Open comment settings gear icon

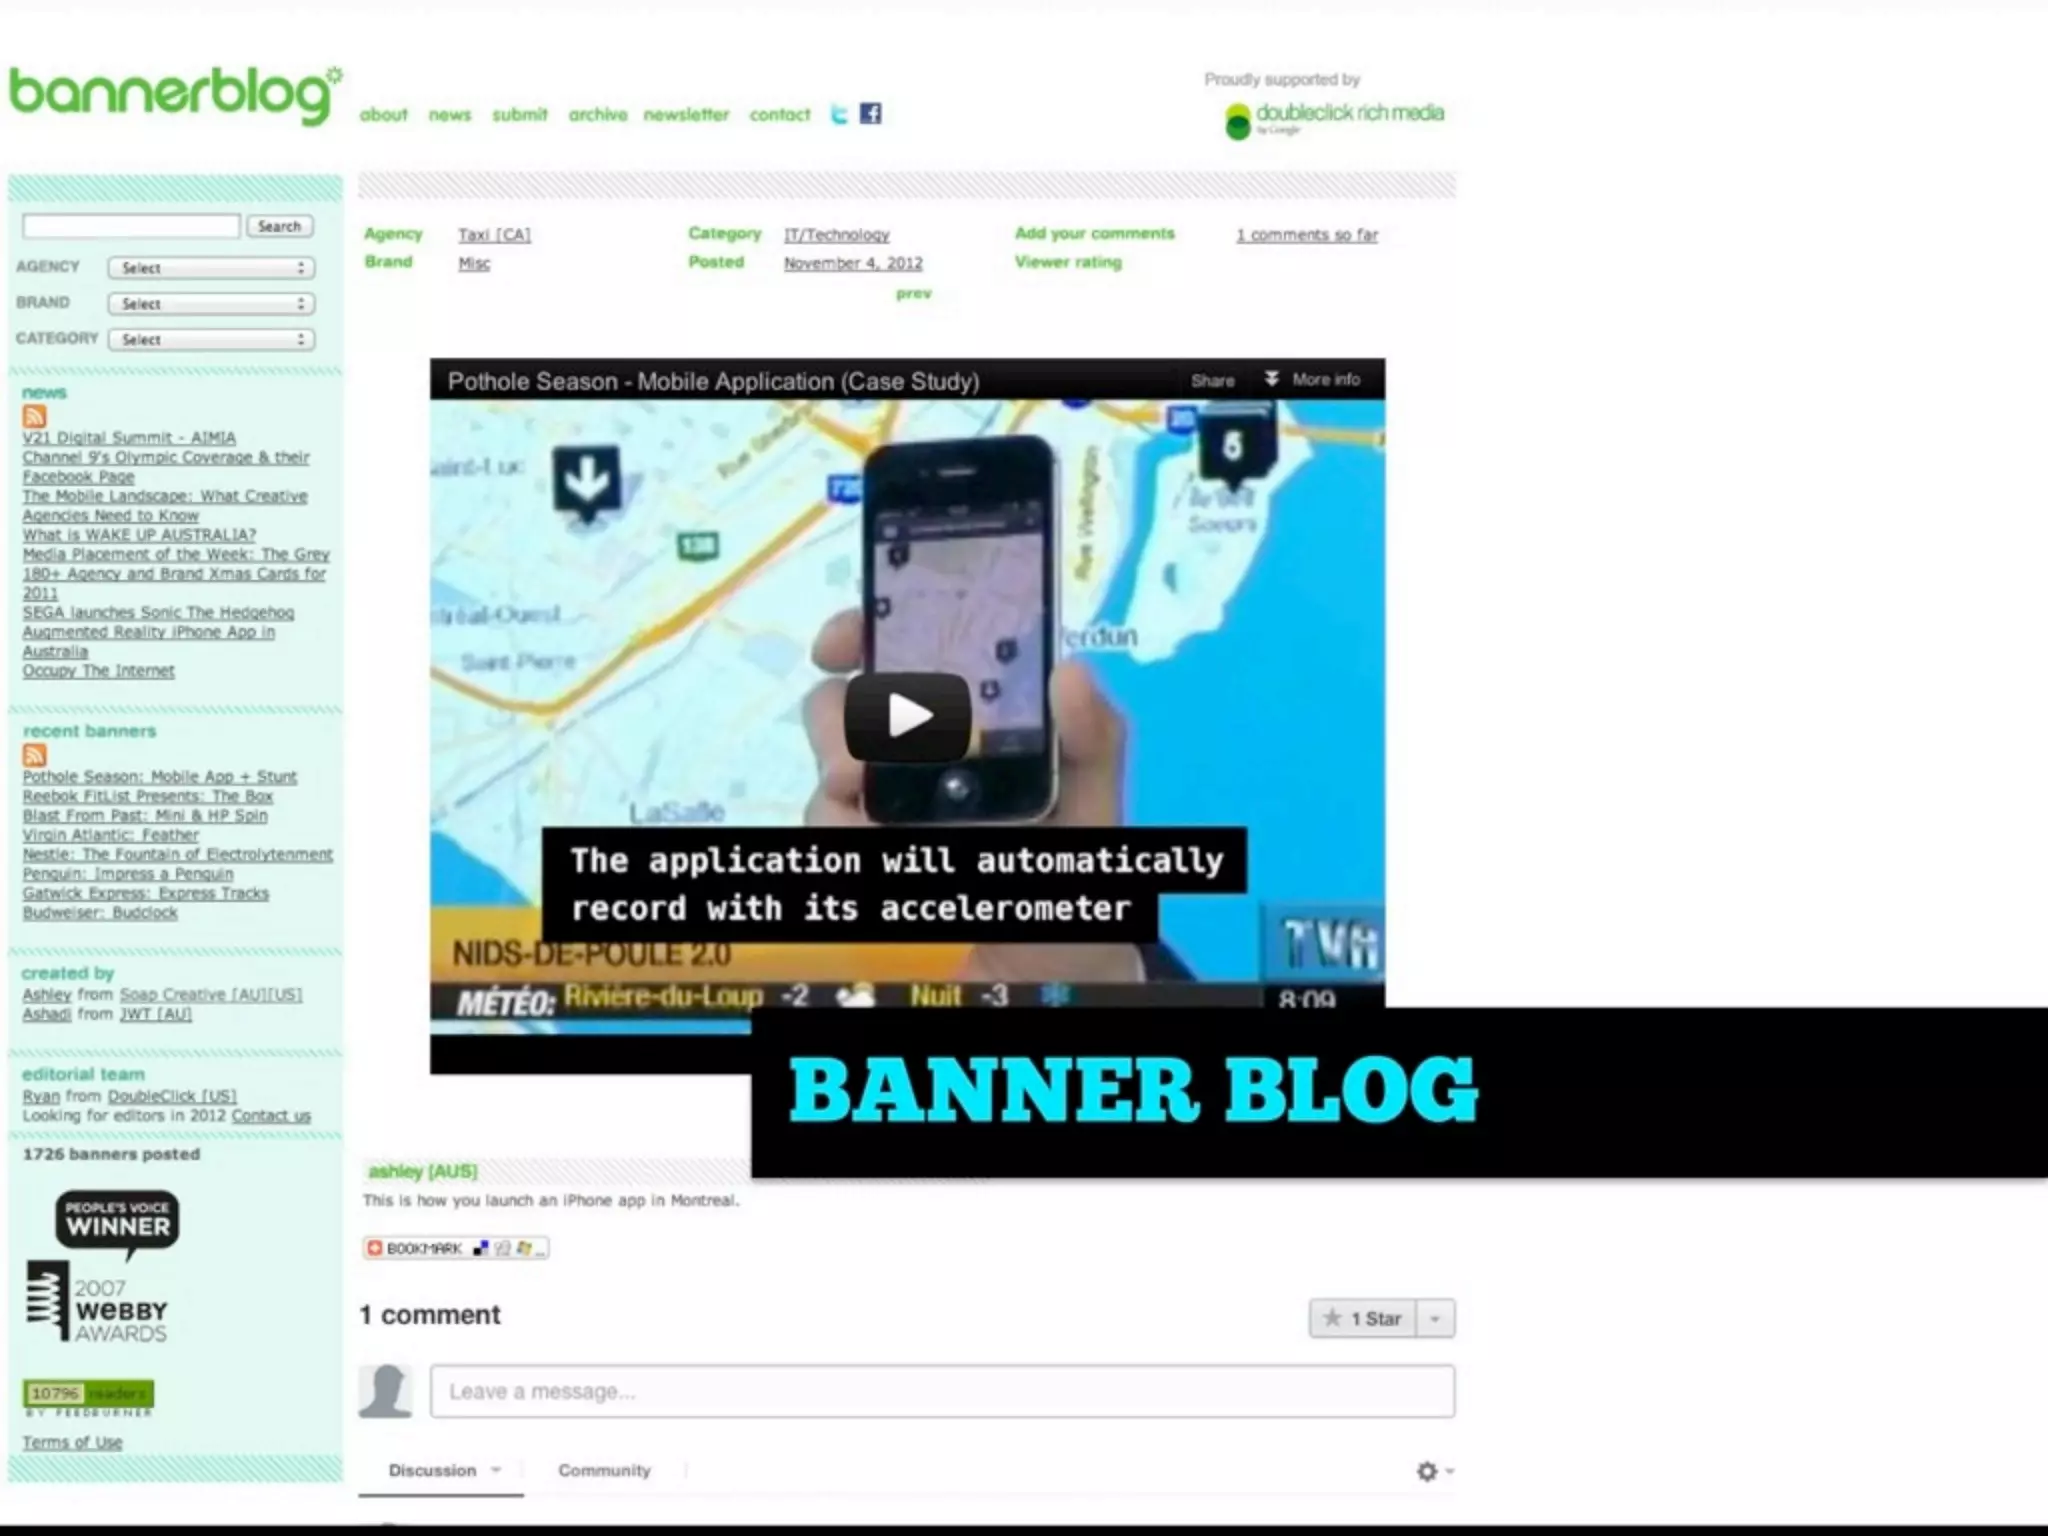pos(1428,1471)
